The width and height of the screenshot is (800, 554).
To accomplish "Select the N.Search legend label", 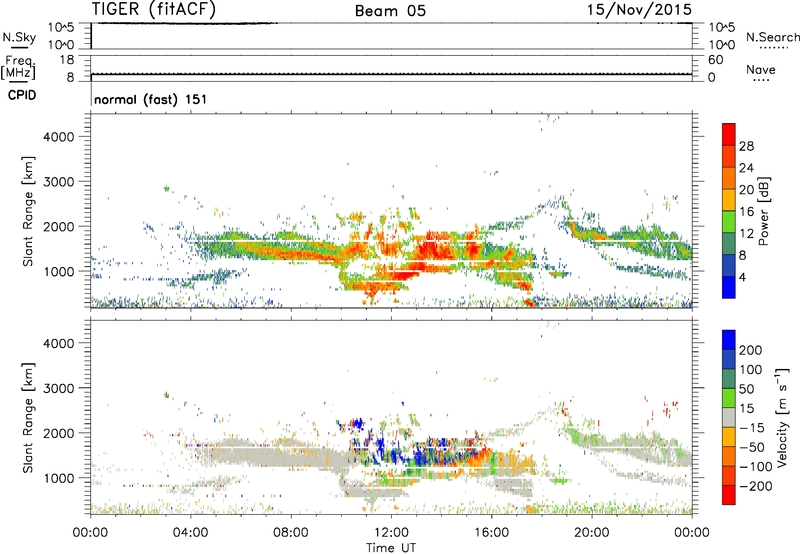I will pyautogui.click(x=773, y=37).
